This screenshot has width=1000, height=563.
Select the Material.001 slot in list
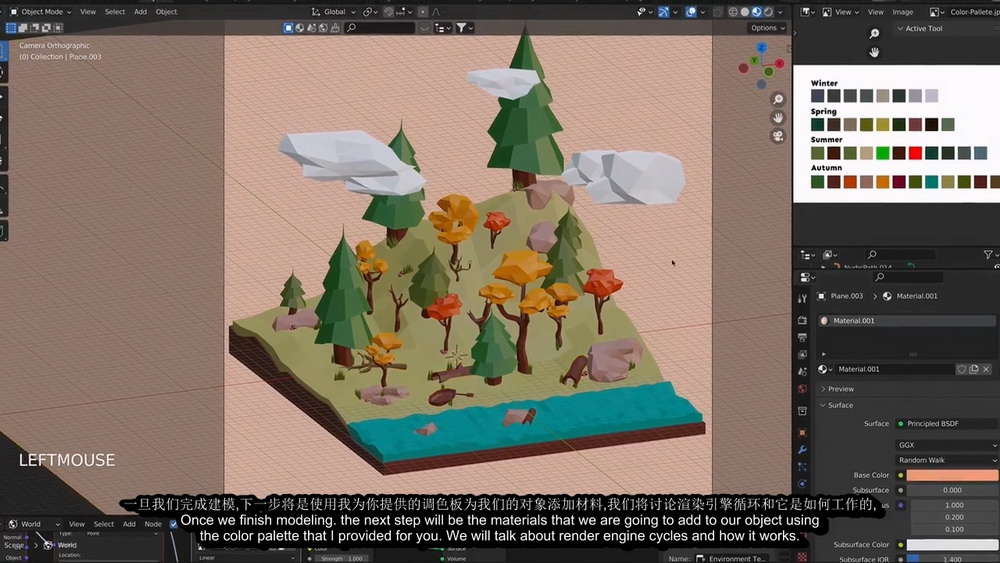pyautogui.click(x=907, y=321)
